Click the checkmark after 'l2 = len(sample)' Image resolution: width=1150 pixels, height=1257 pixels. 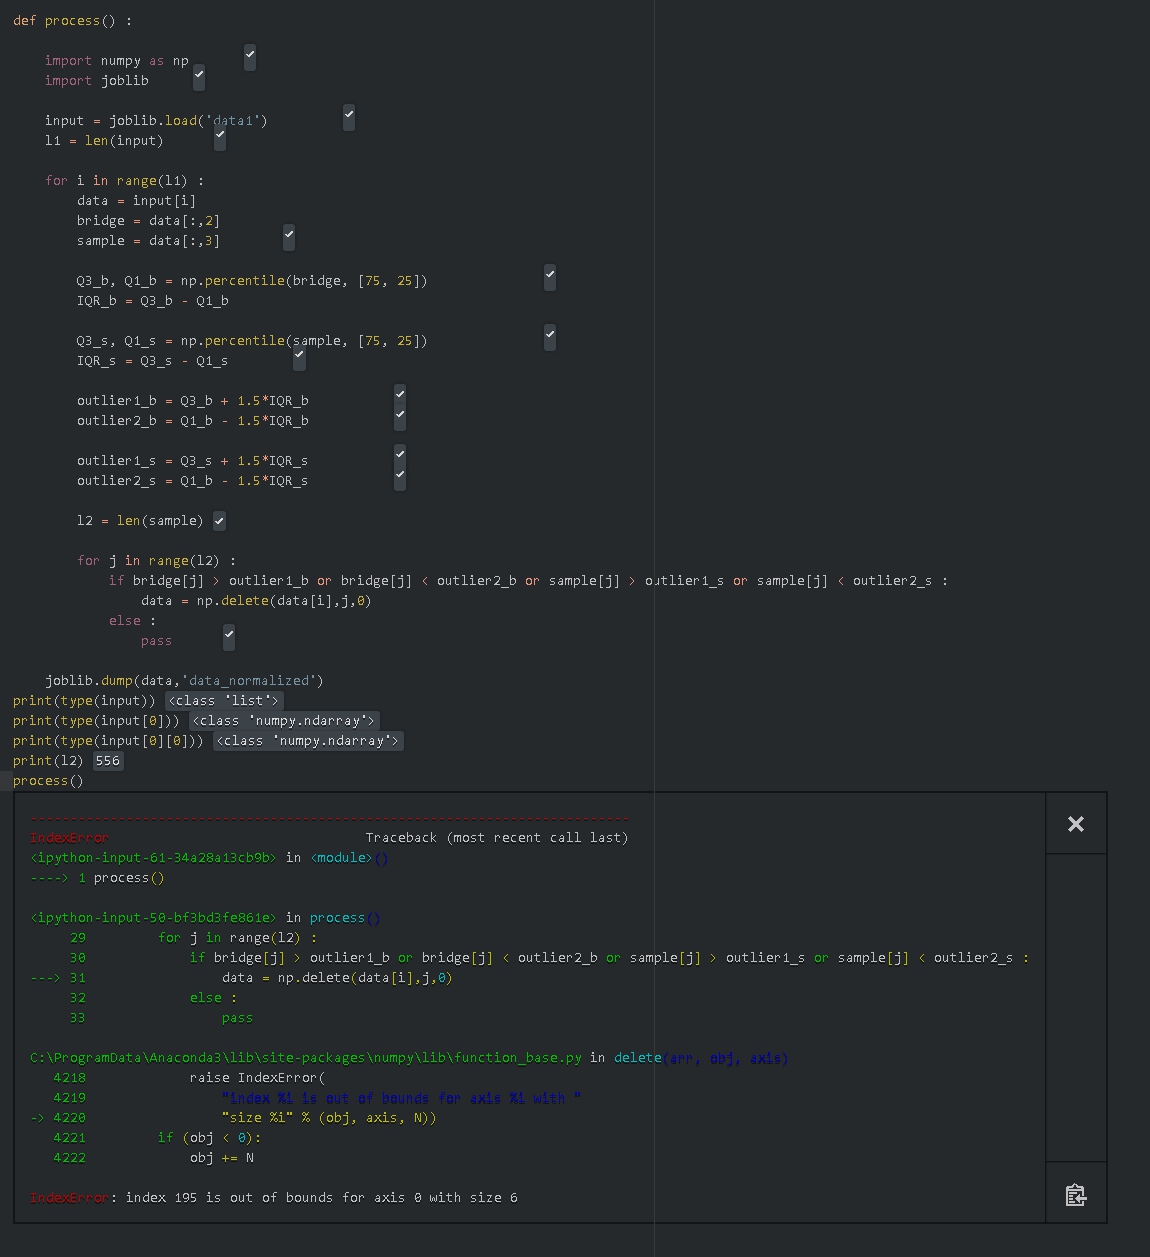[x=219, y=521]
